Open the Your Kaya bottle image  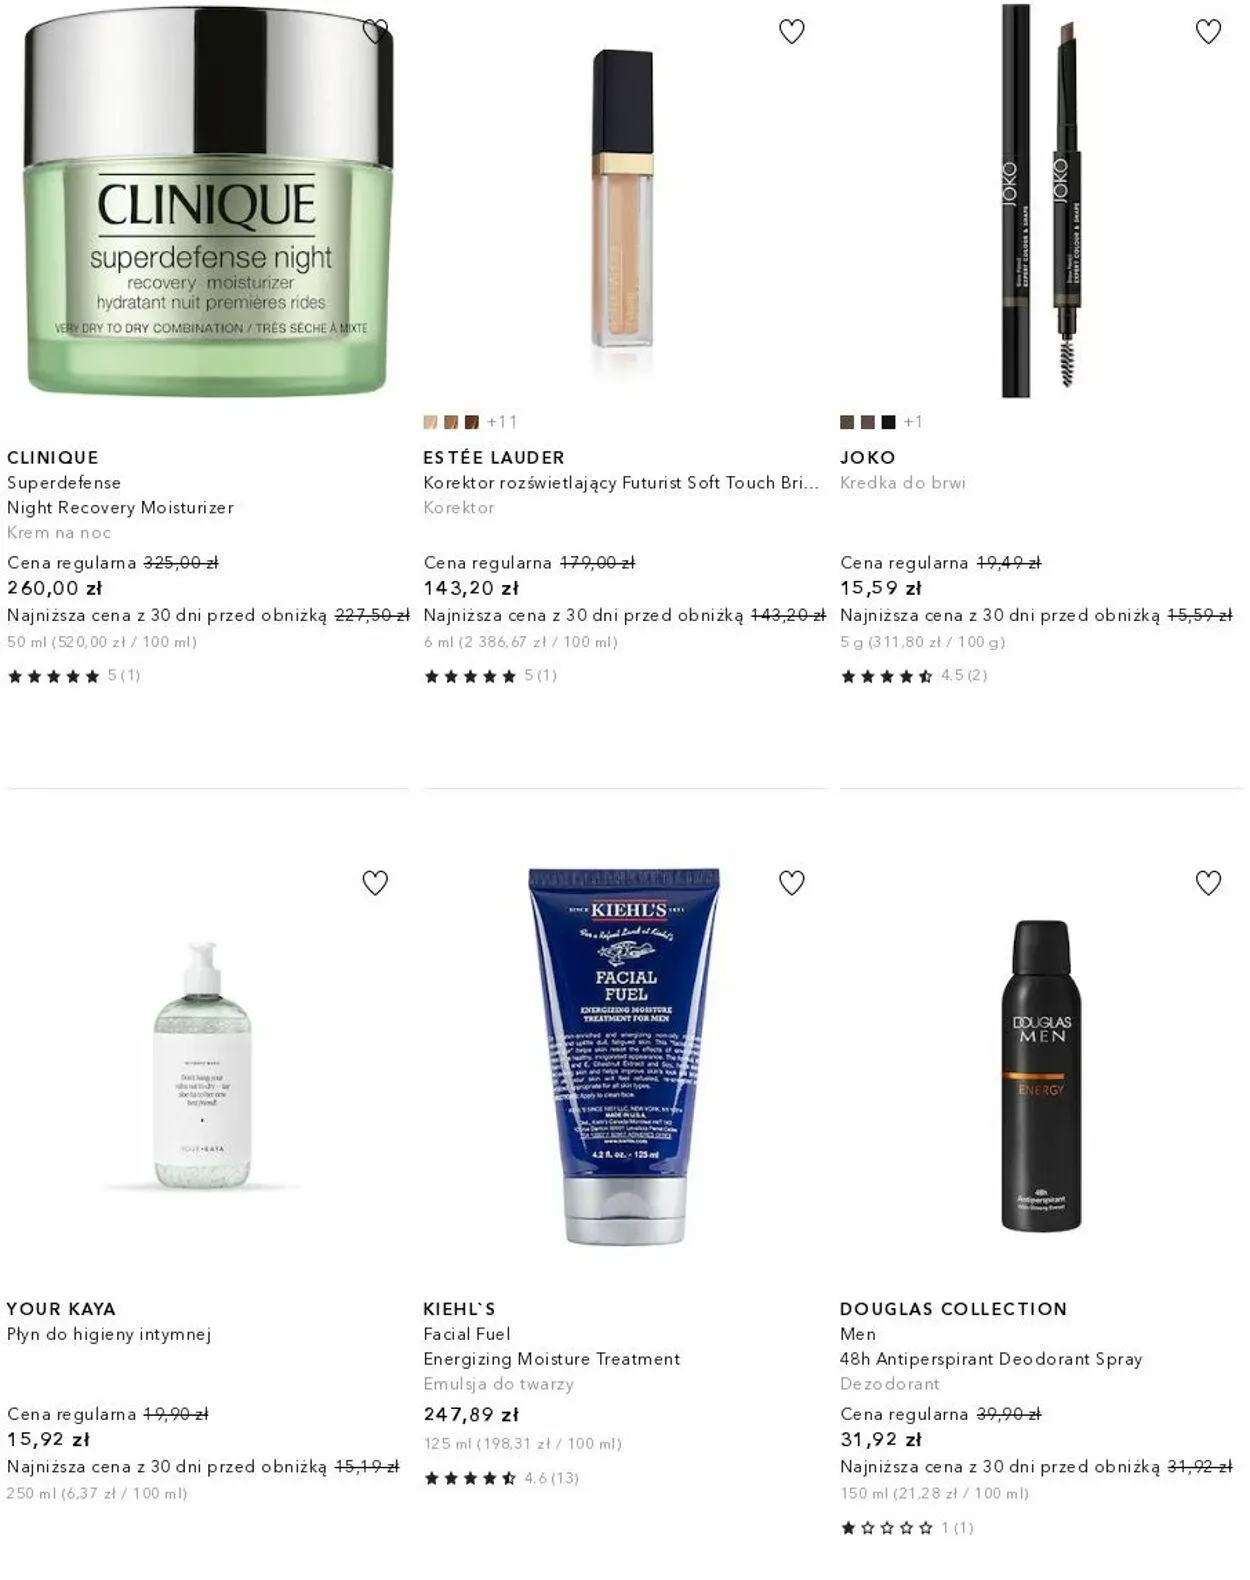click(x=203, y=1065)
